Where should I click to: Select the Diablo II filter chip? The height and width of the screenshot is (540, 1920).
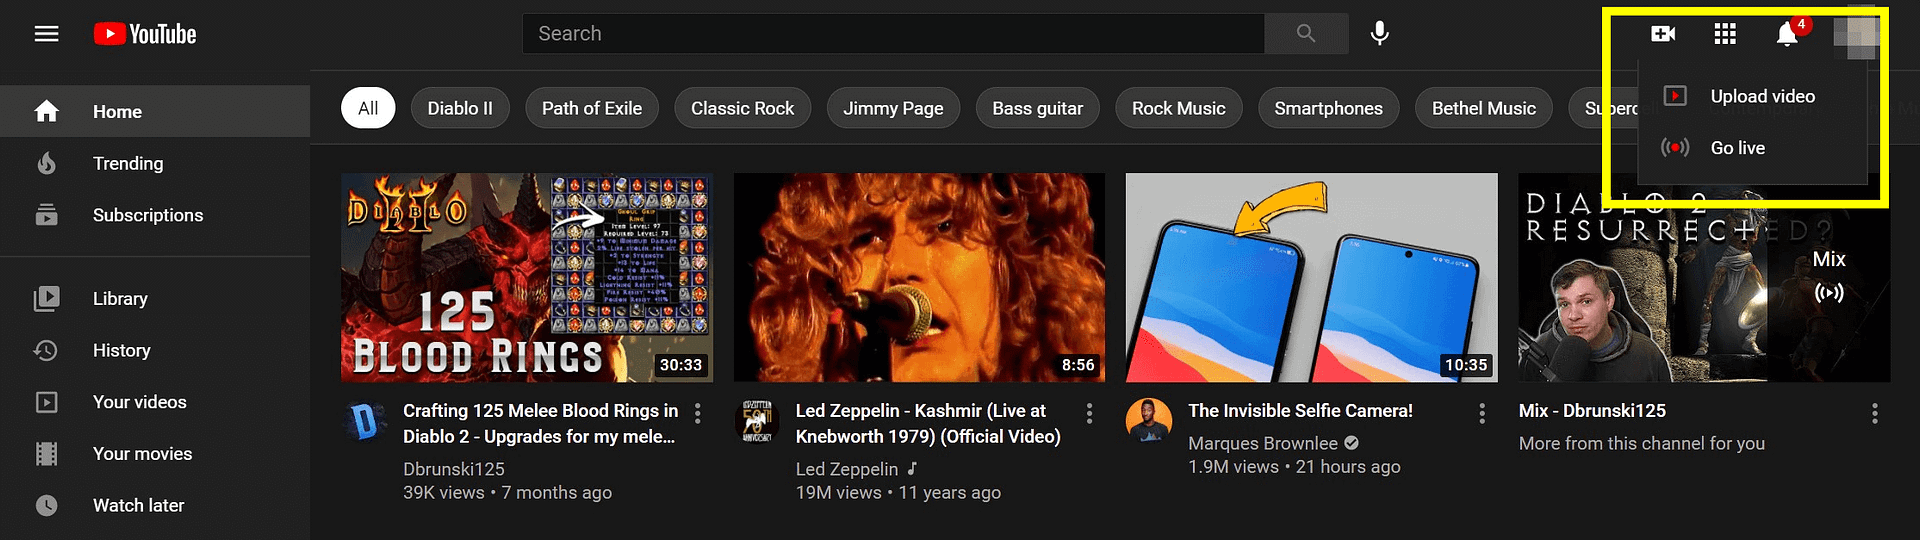[x=460, y=108]
